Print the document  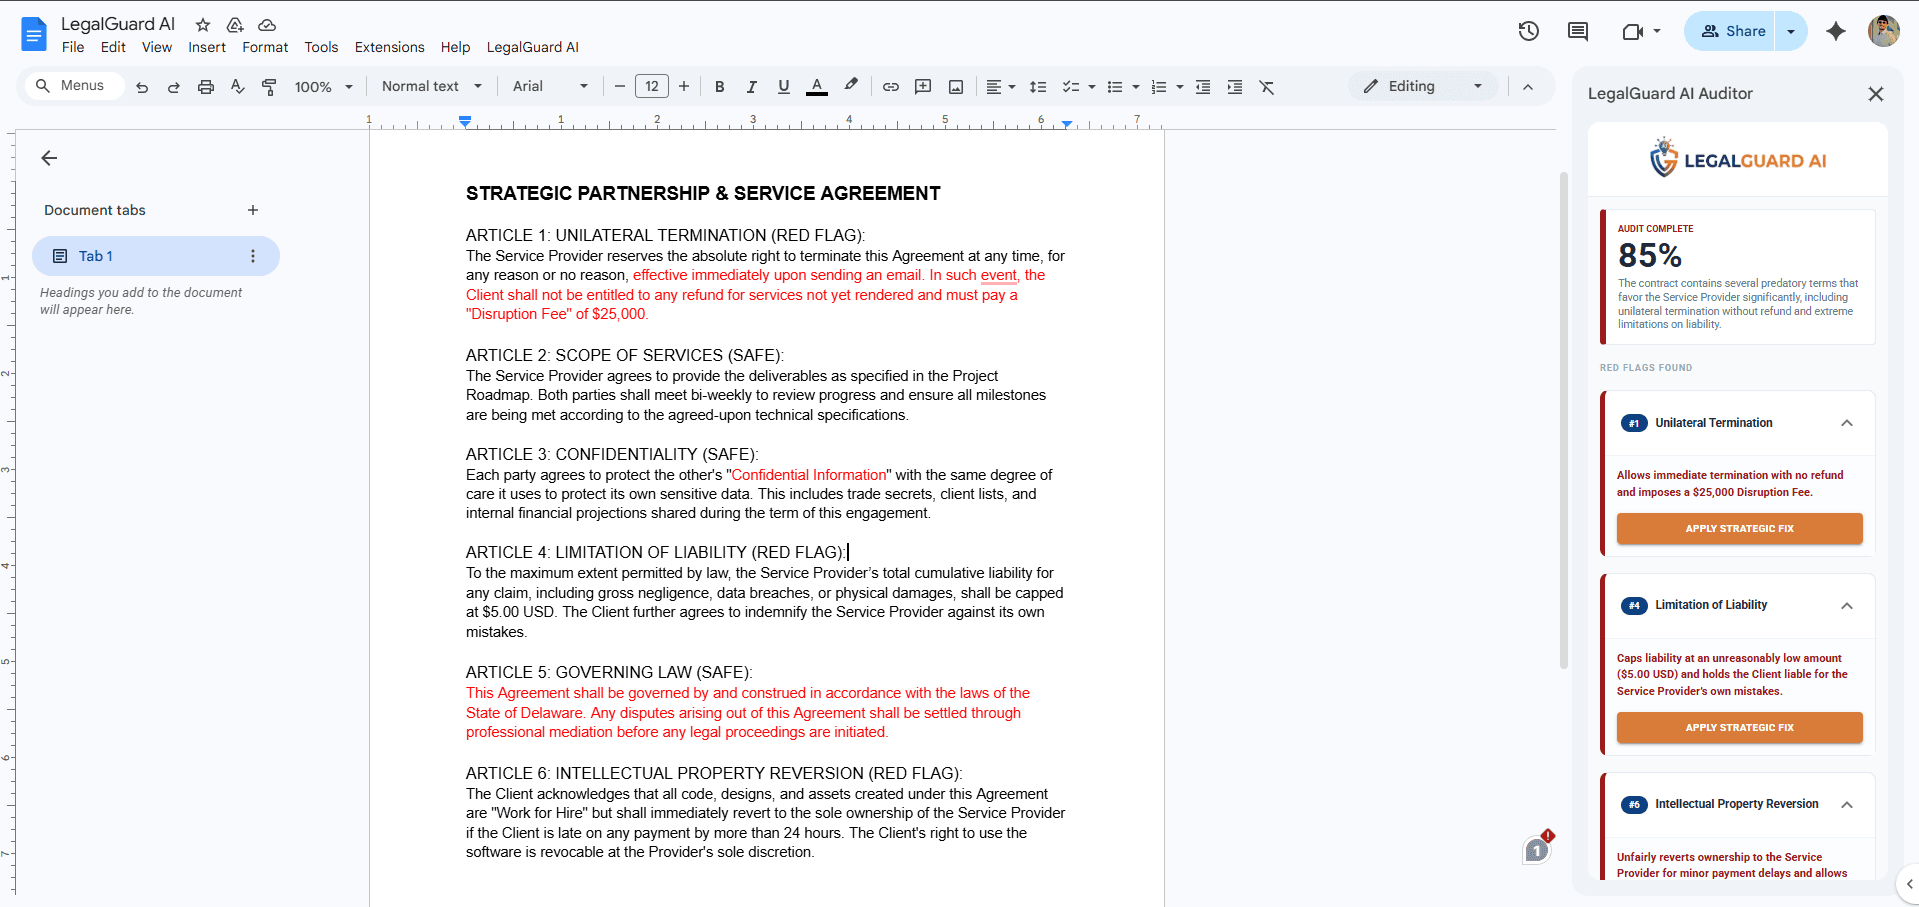(206, 87)
